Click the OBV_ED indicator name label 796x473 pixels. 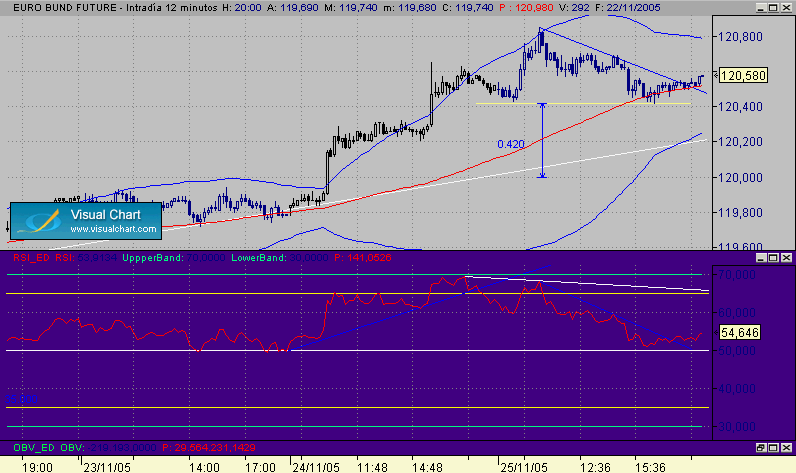click(x=34, y=448)
